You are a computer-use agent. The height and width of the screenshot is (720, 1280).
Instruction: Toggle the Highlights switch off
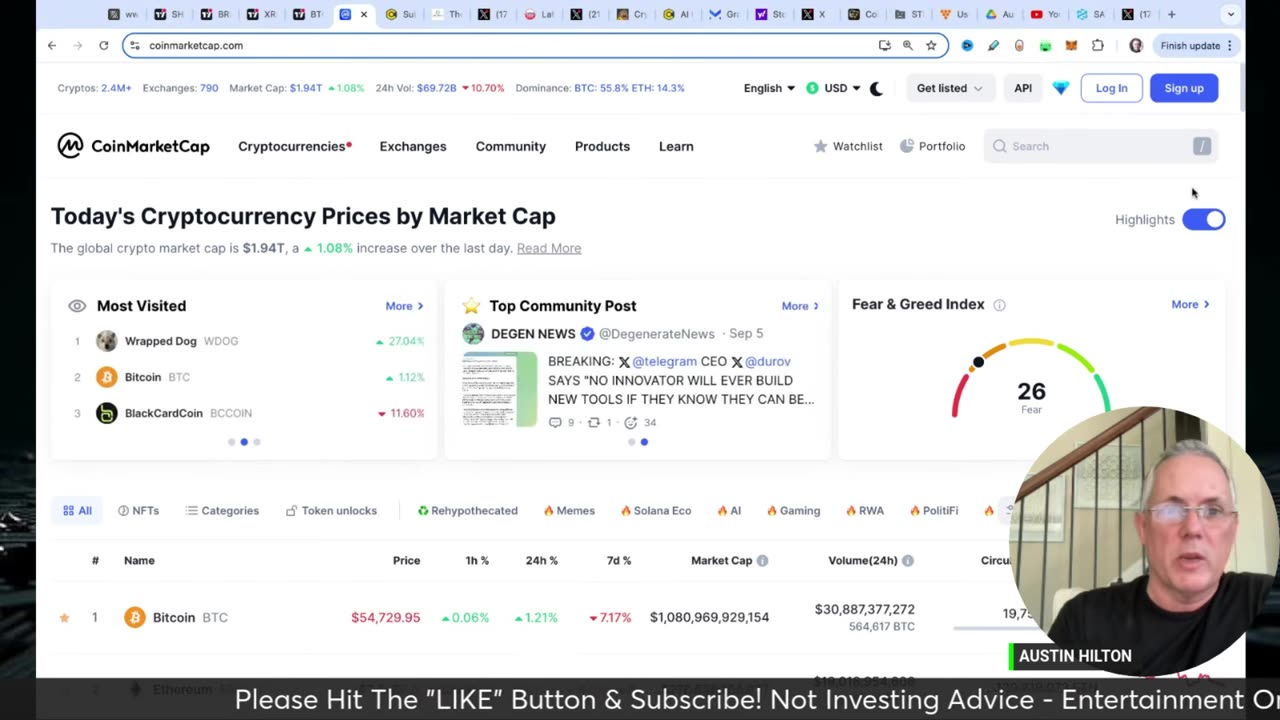click(x=1203, y=219)
